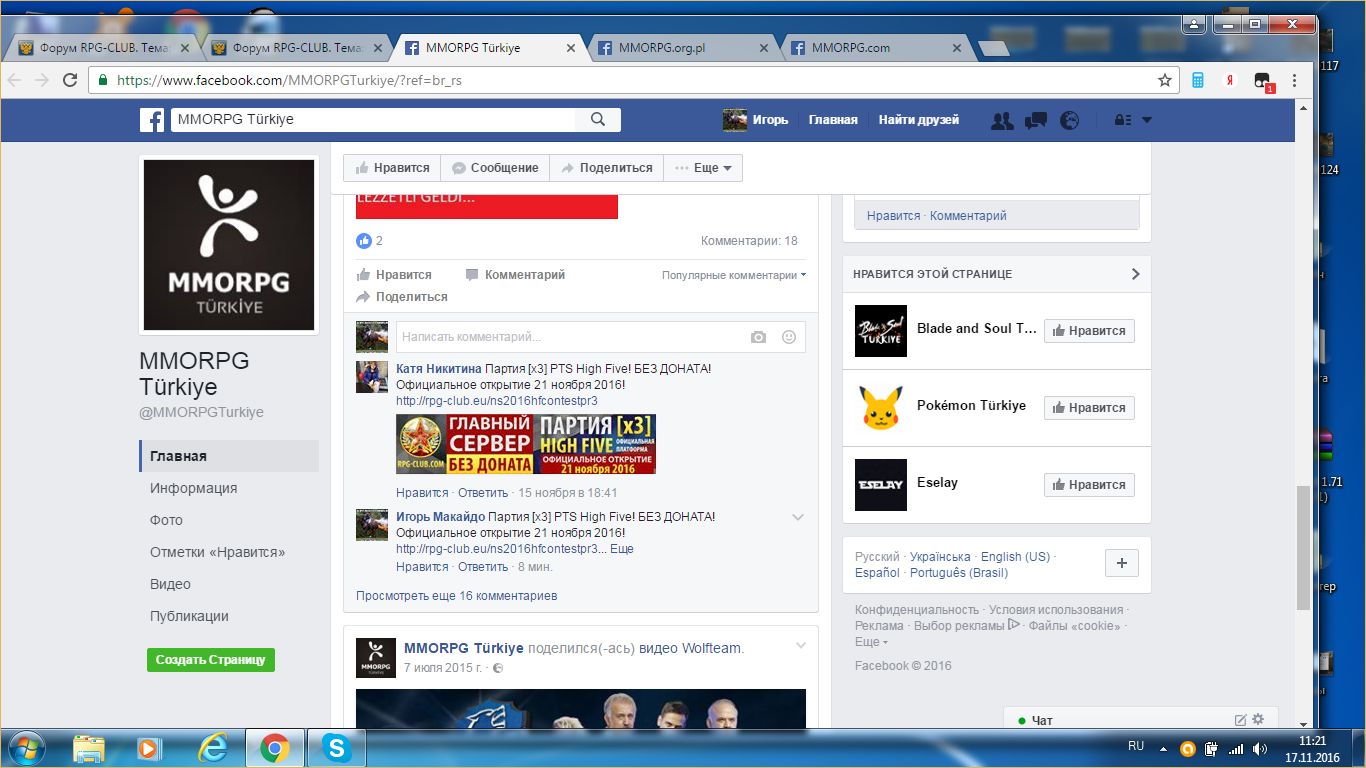Click the Yandex extension icon
The height and width of the screenshot is (768, 1366).
[x=1231, y=80]
